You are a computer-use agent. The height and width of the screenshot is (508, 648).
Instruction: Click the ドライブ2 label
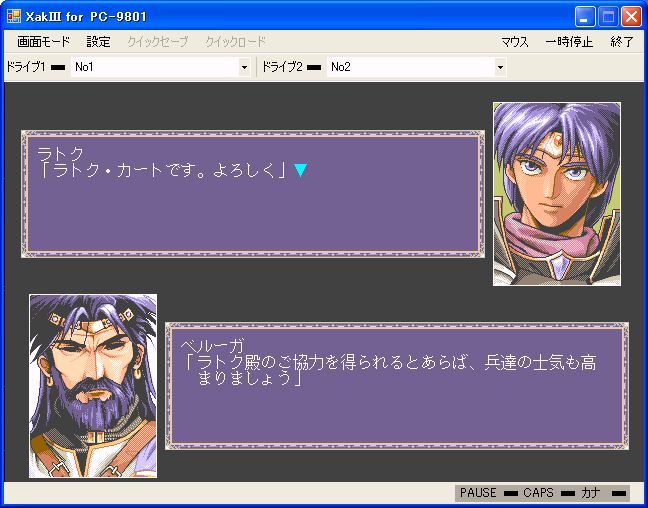coord(282,67)
